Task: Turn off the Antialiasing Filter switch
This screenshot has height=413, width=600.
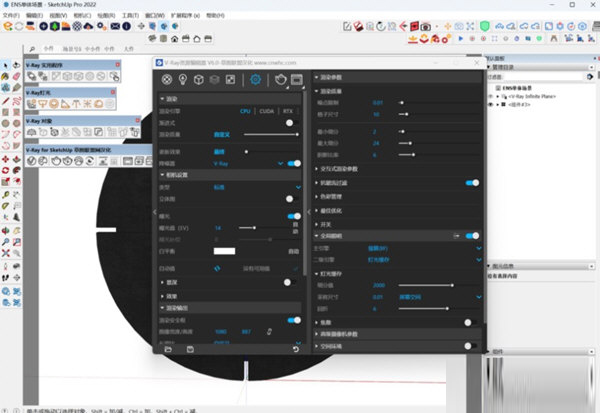Action: [473, 183]
